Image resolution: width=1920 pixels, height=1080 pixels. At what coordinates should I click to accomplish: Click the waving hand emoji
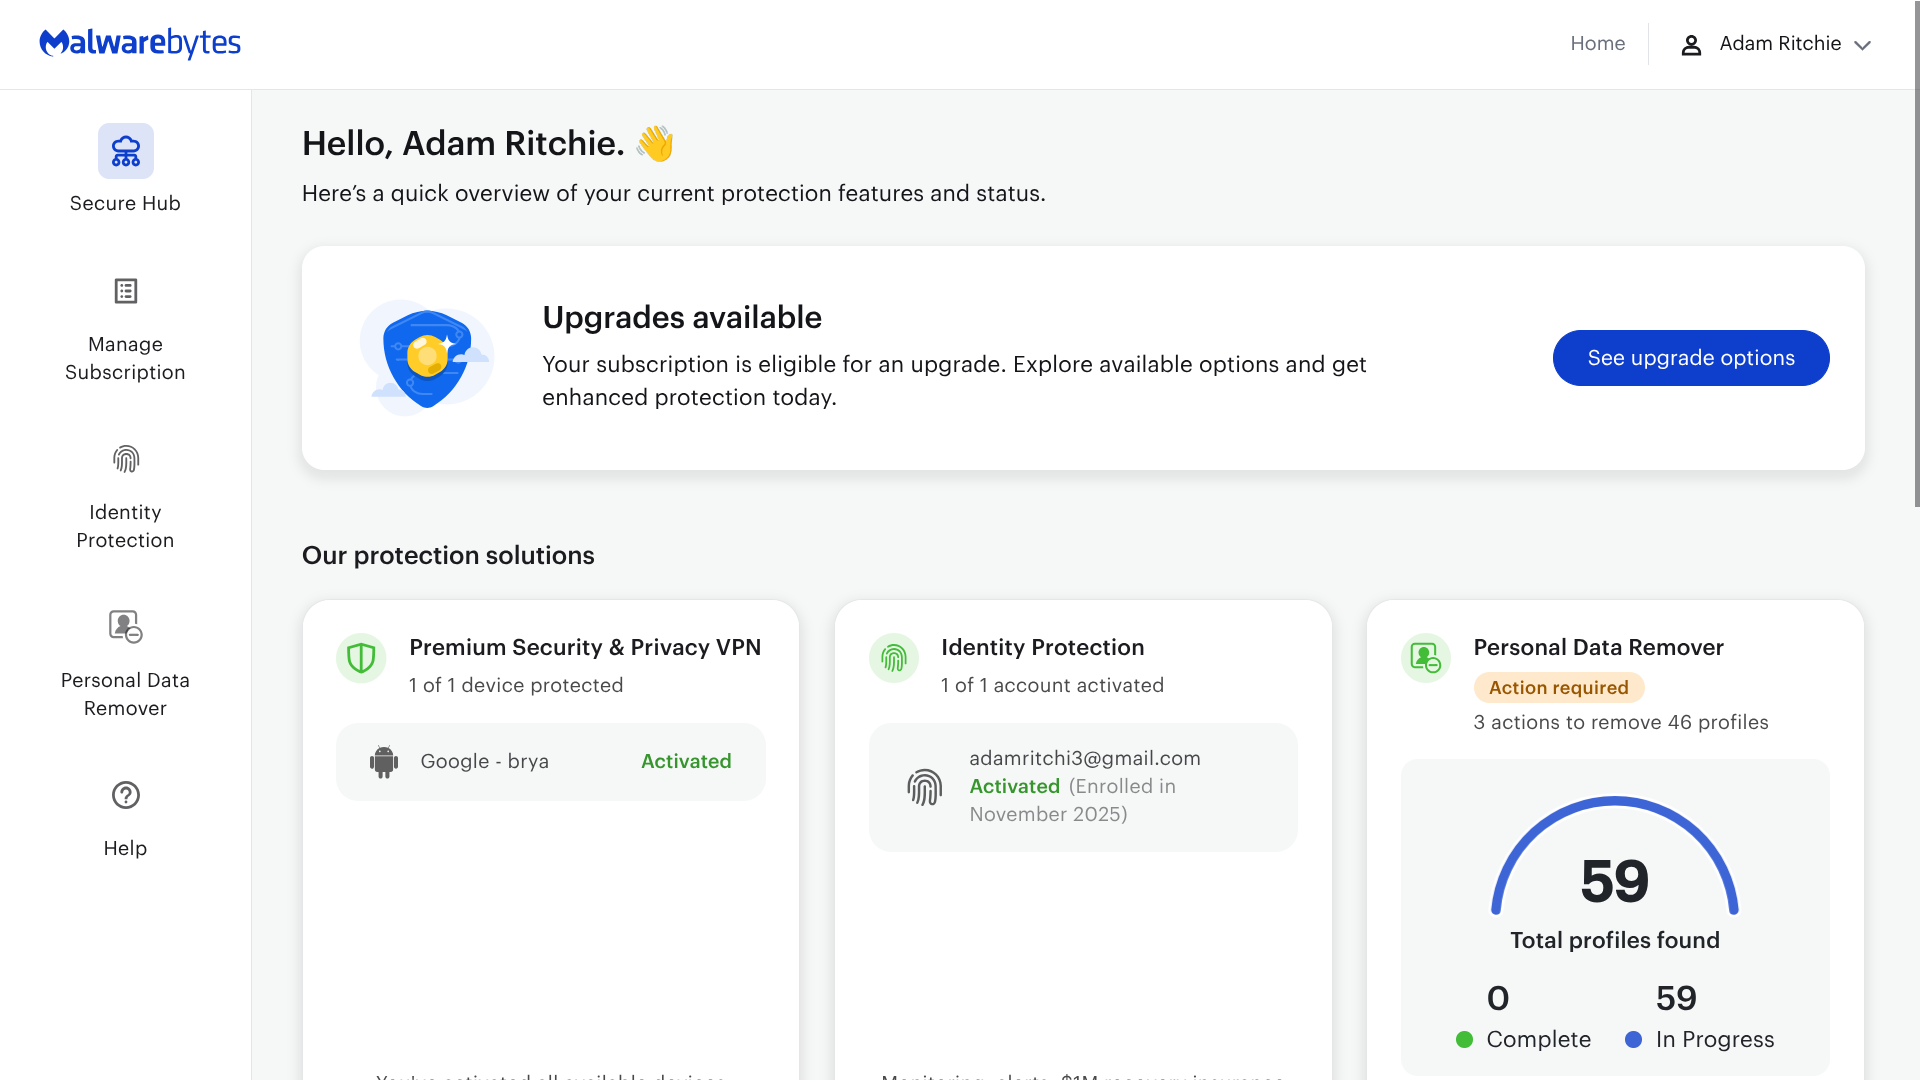click(x=656, y=144)
